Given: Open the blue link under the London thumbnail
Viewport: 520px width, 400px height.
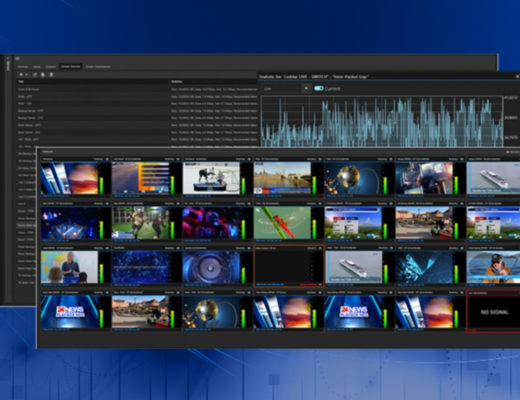Looking at the screenshot, I should pyautogui.click(x=268, y=196).
